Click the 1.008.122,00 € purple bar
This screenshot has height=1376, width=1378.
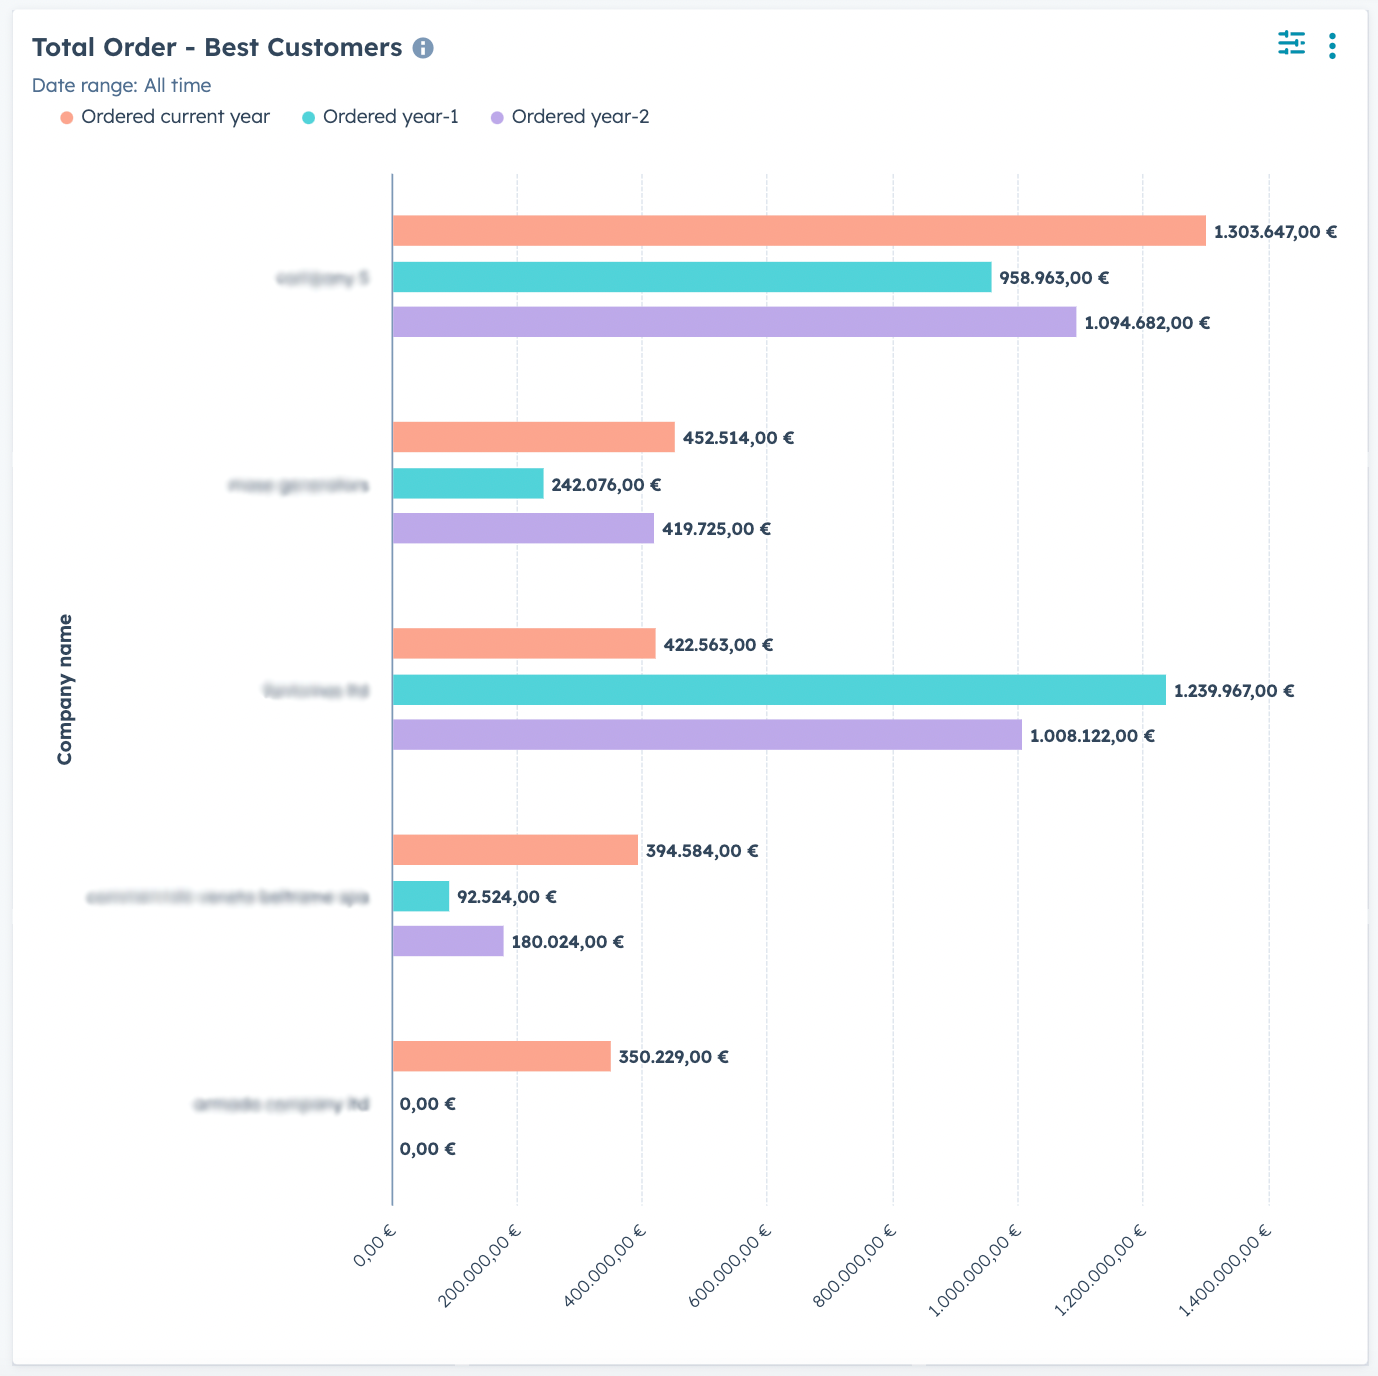pyautogui.click(x=707, y=735)
